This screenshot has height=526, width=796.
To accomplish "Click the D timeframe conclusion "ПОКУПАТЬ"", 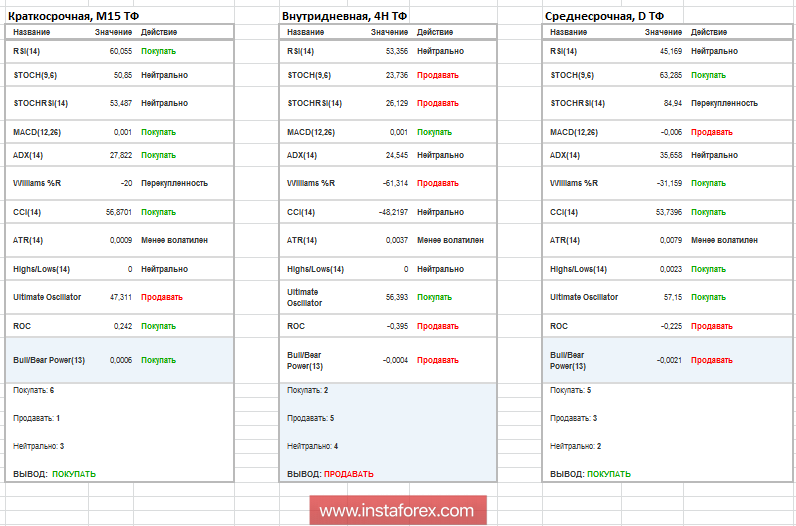I will click(x=609, y=474).
